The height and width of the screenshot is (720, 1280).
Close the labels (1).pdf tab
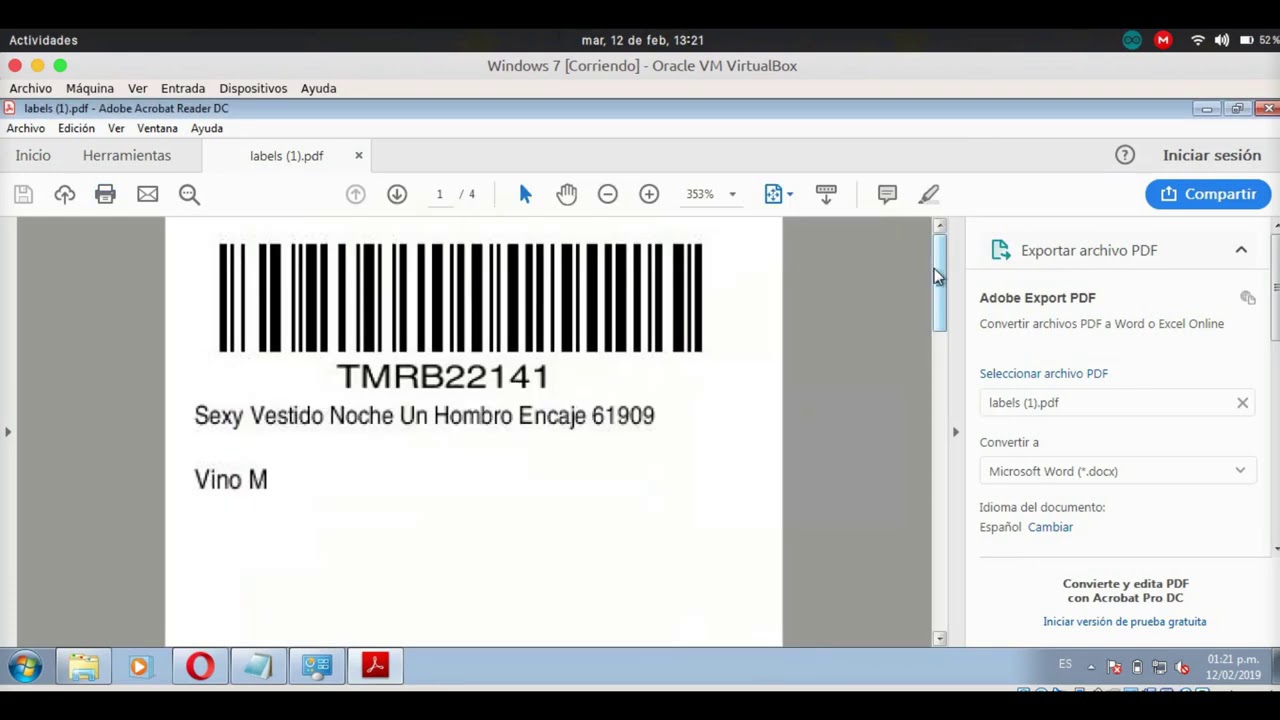(x=359, y=155)
